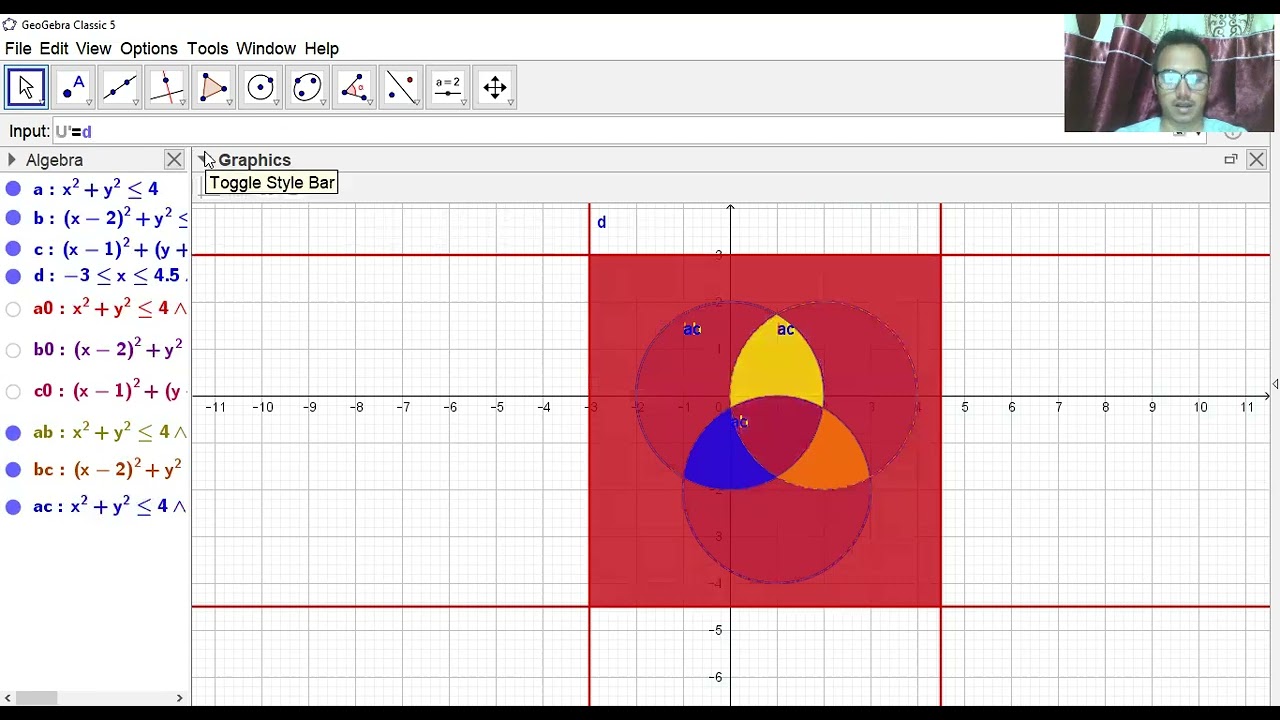Viewport: 1280px width, 720px height.
Task: Toggle visibility of object ab
Action: [x=13, y=433]
